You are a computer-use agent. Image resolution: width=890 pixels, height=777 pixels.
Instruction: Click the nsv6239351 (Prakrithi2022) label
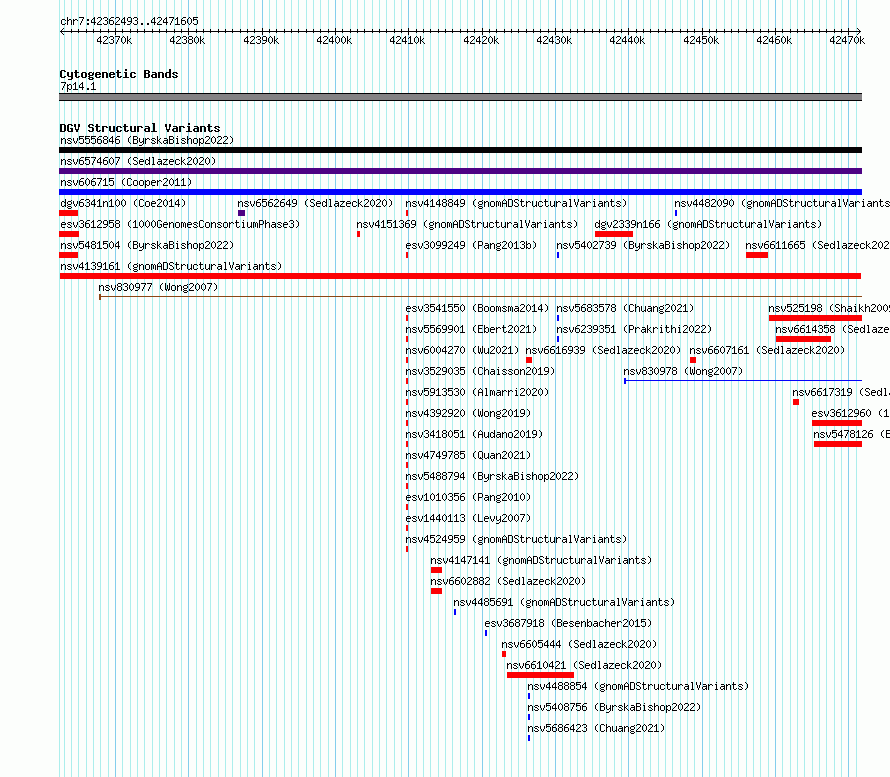pos(634,329)
